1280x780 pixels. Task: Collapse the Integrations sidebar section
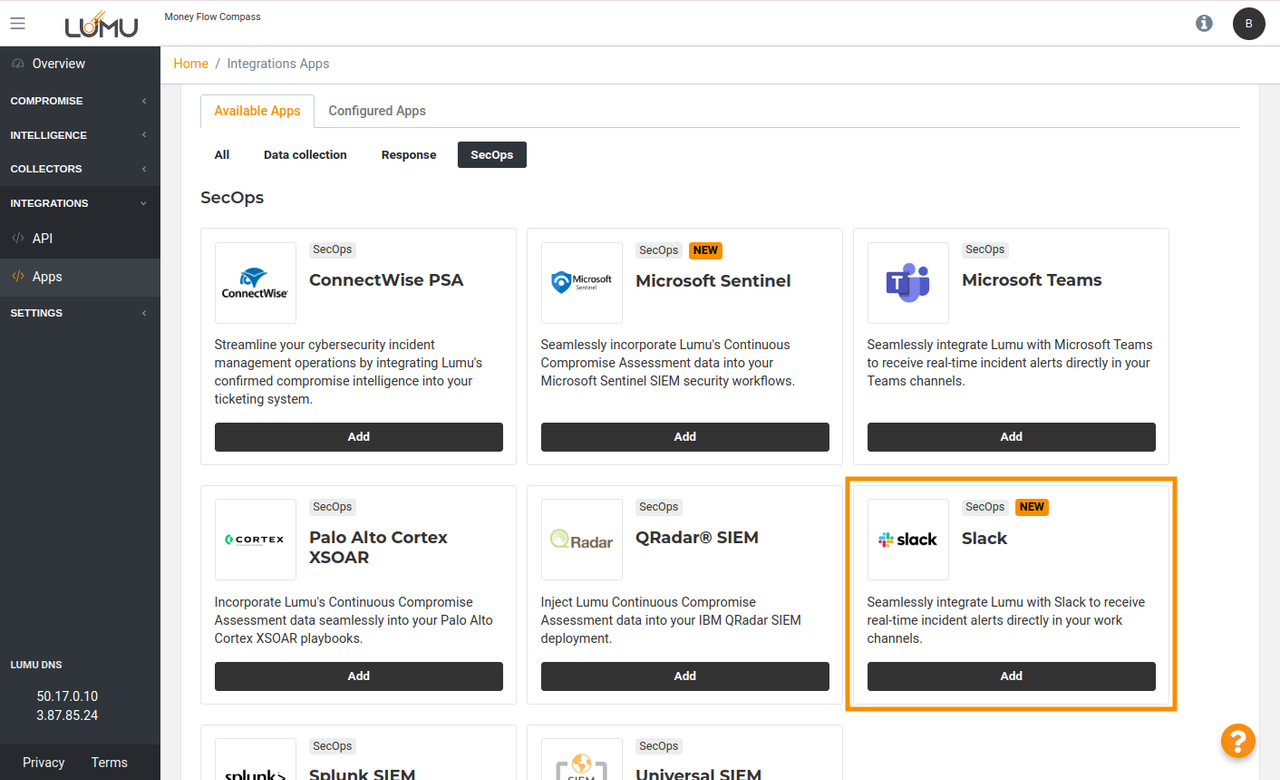click(x=80, y=203)
